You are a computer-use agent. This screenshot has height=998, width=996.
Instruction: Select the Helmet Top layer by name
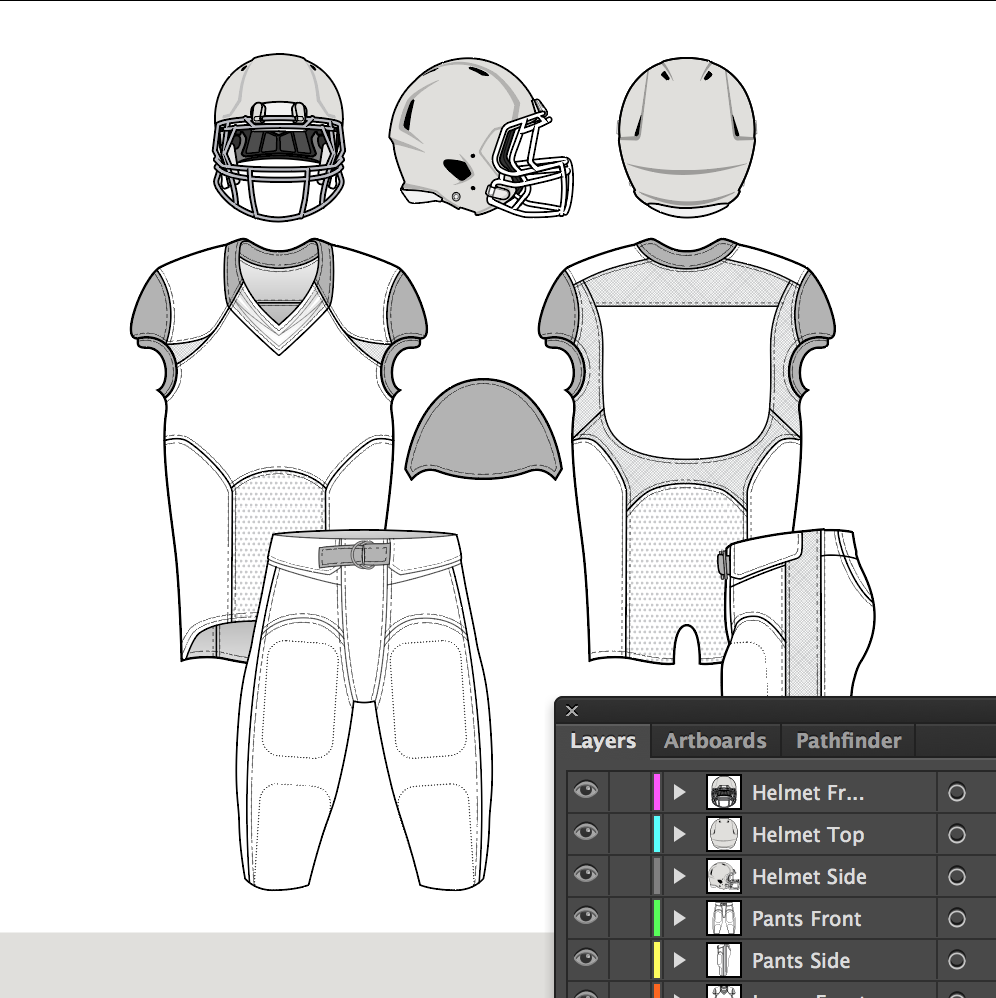807,834
